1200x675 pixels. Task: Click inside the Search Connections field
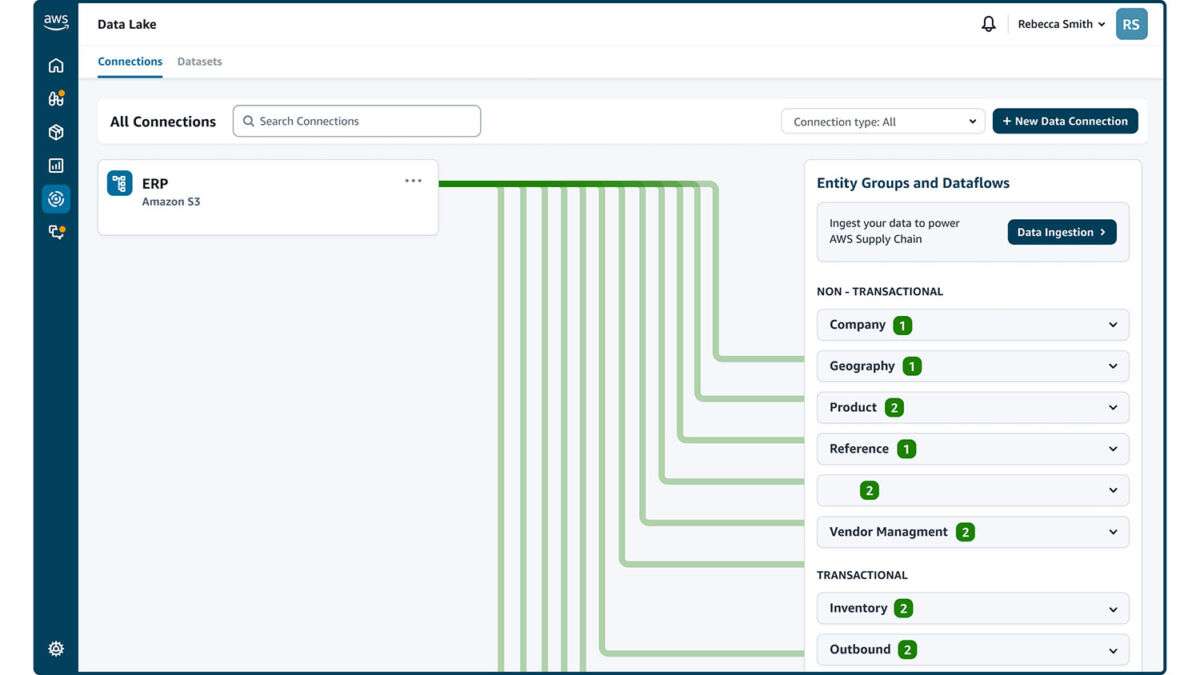(x=356, y=120)
